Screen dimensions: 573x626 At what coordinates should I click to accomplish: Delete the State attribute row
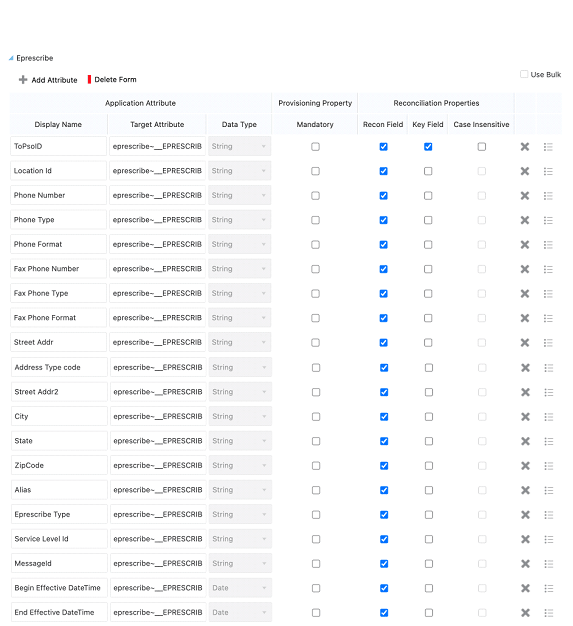525,441
